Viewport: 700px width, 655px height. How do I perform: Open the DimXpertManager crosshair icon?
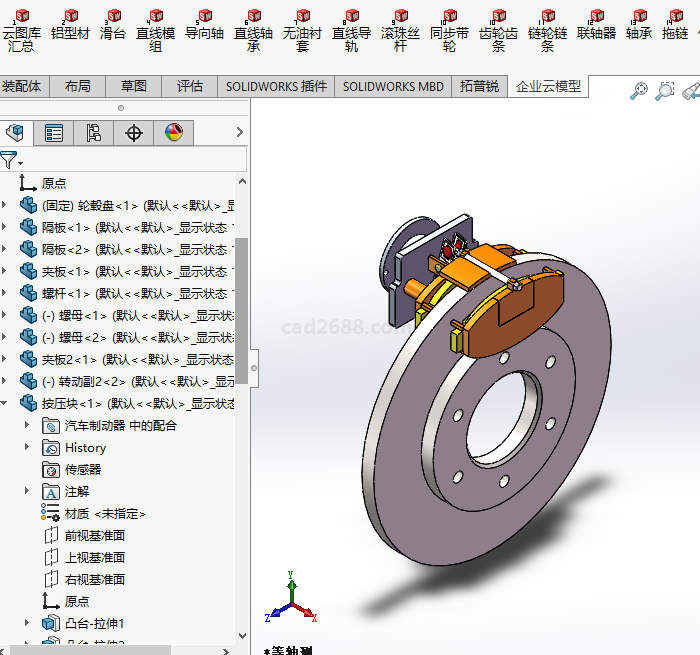134,133
